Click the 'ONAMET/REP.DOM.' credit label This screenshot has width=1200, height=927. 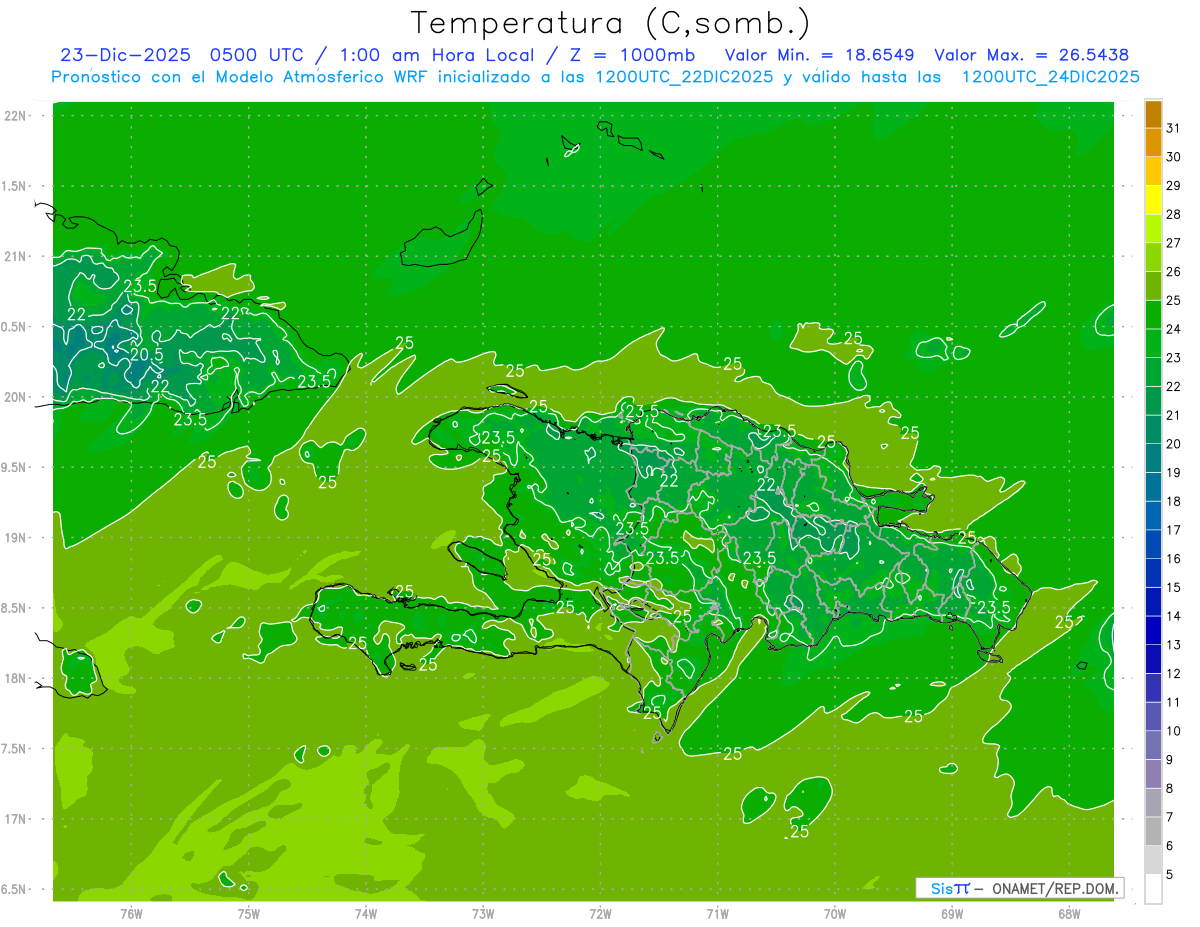pyautogui.click(x=1053, y=888)
